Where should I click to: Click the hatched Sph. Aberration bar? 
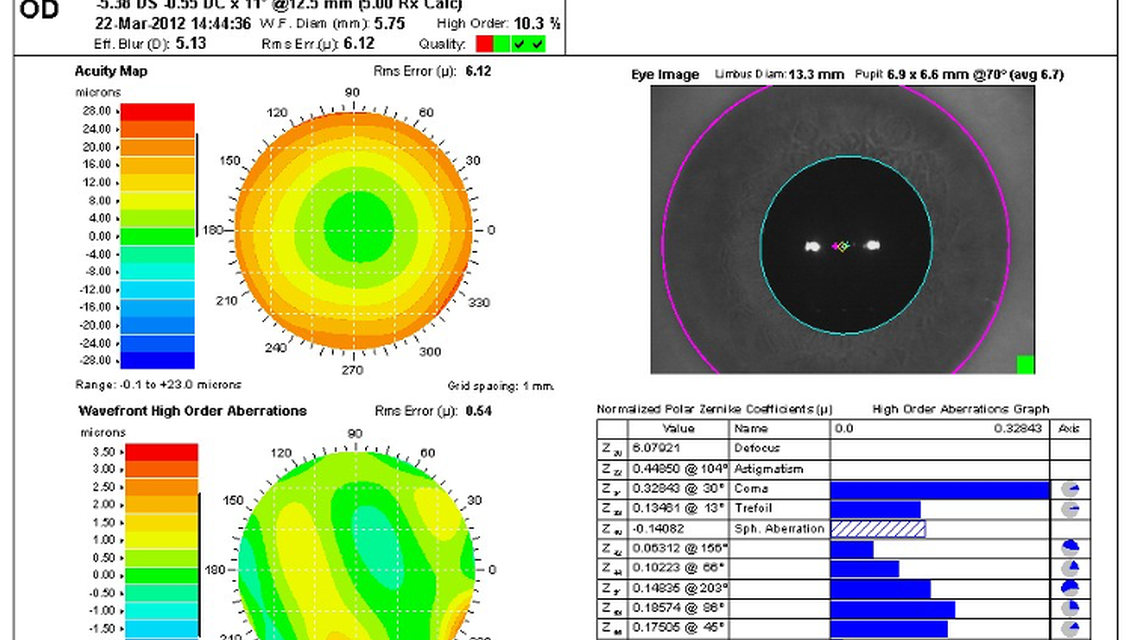click(878, 528)
